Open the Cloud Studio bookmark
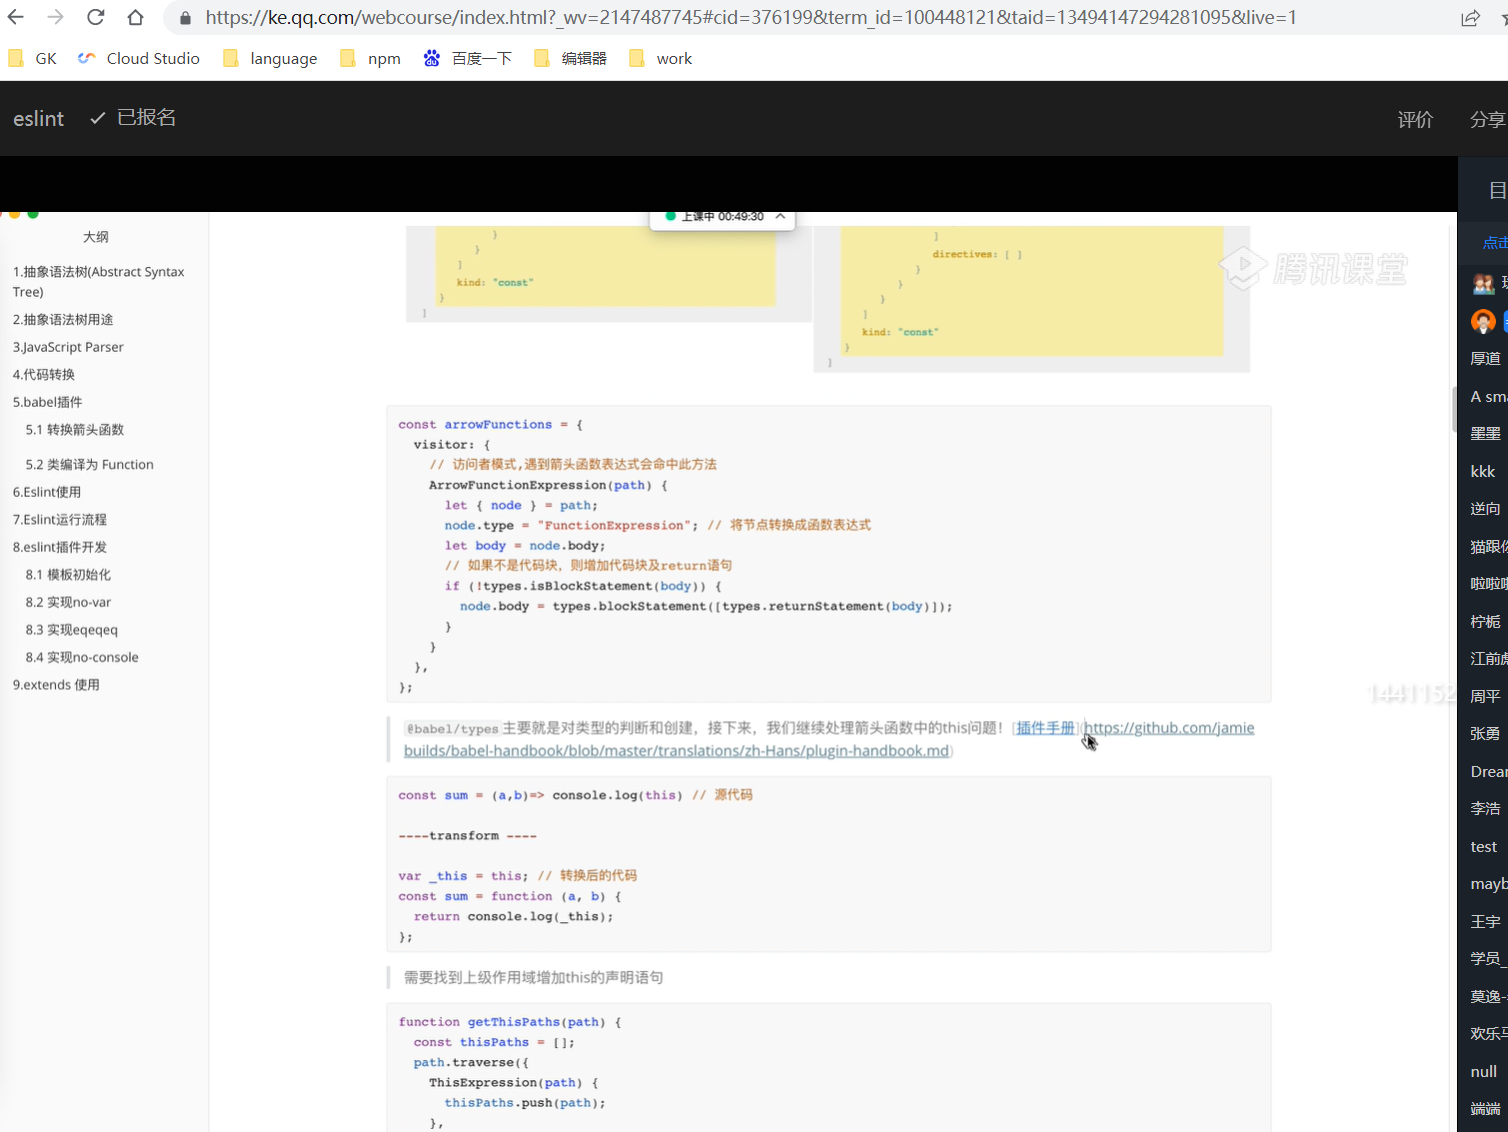1508x1132 pixels. point(139,59)
